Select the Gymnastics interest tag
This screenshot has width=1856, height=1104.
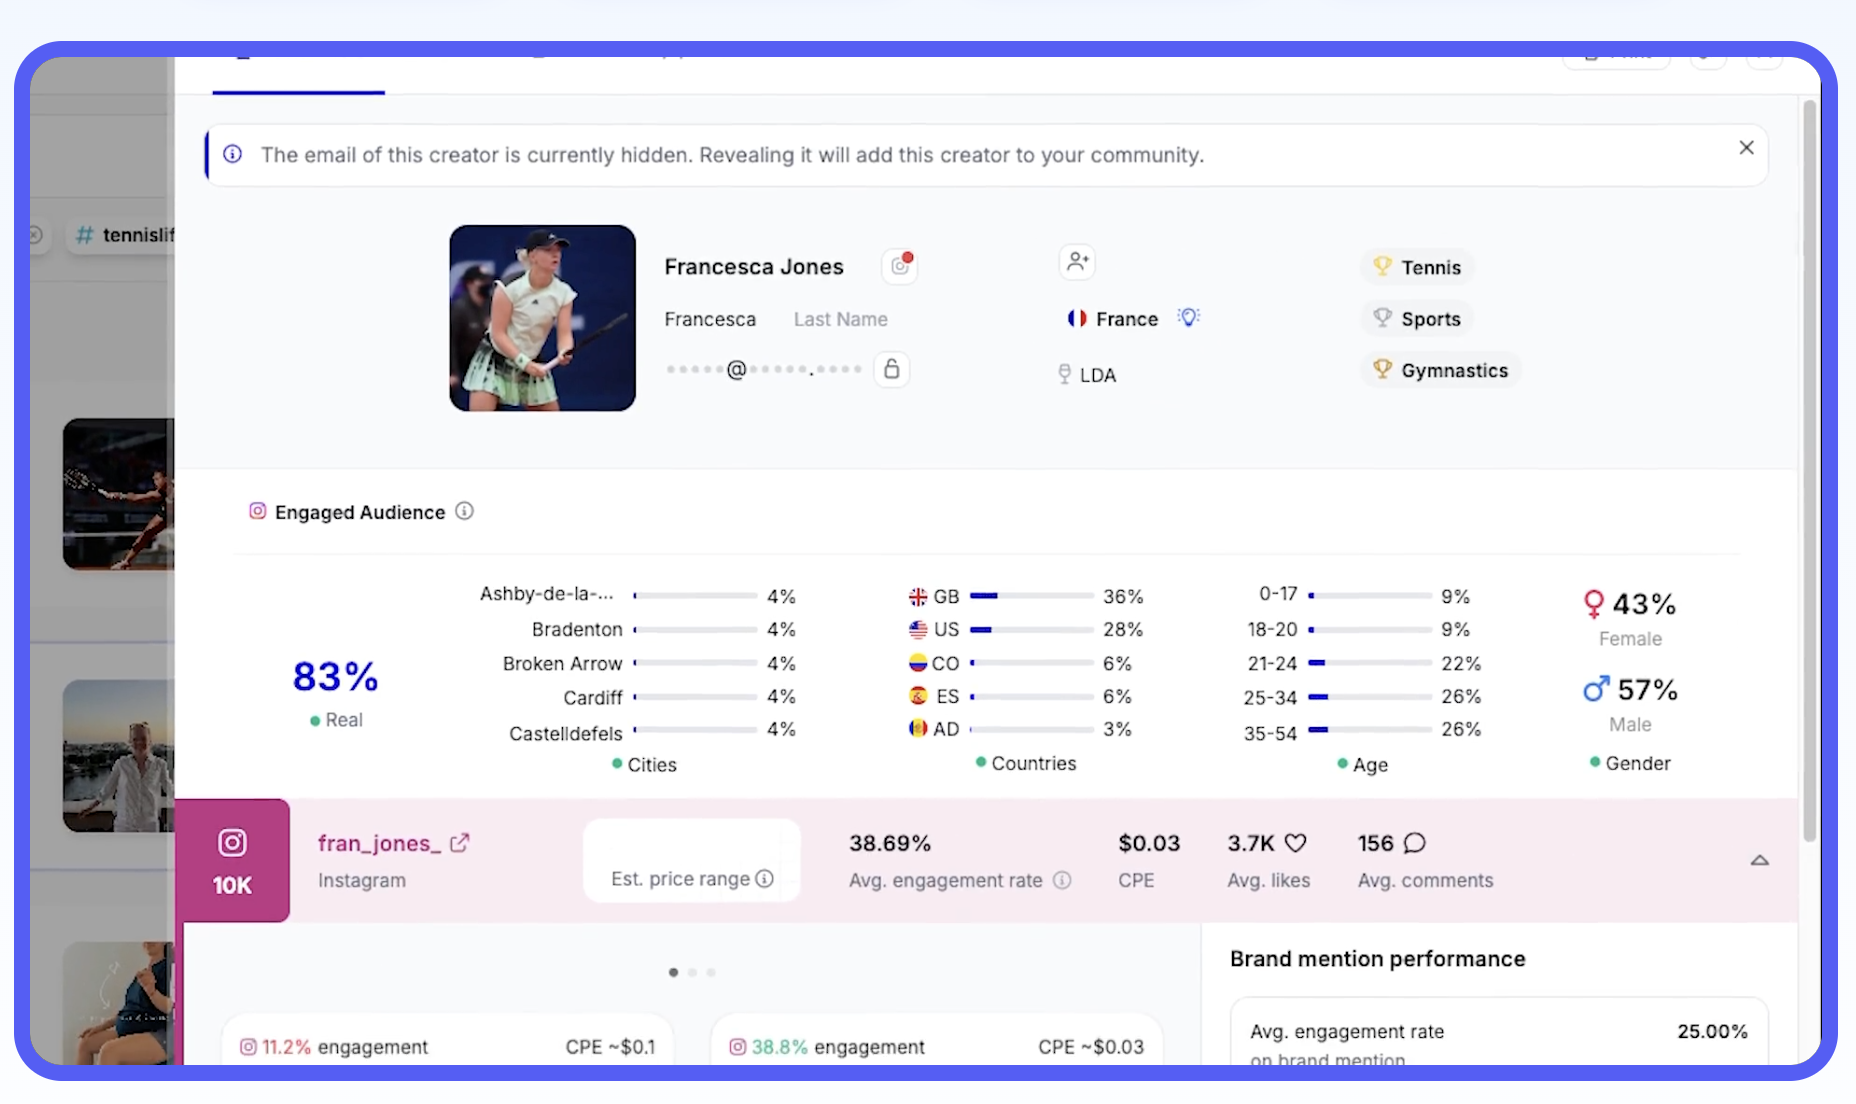pyautogui.click(x=1440, y=370)
